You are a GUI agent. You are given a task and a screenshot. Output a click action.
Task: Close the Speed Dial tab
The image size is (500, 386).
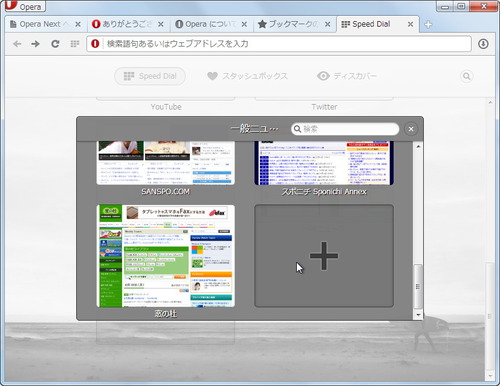(410, 24)
